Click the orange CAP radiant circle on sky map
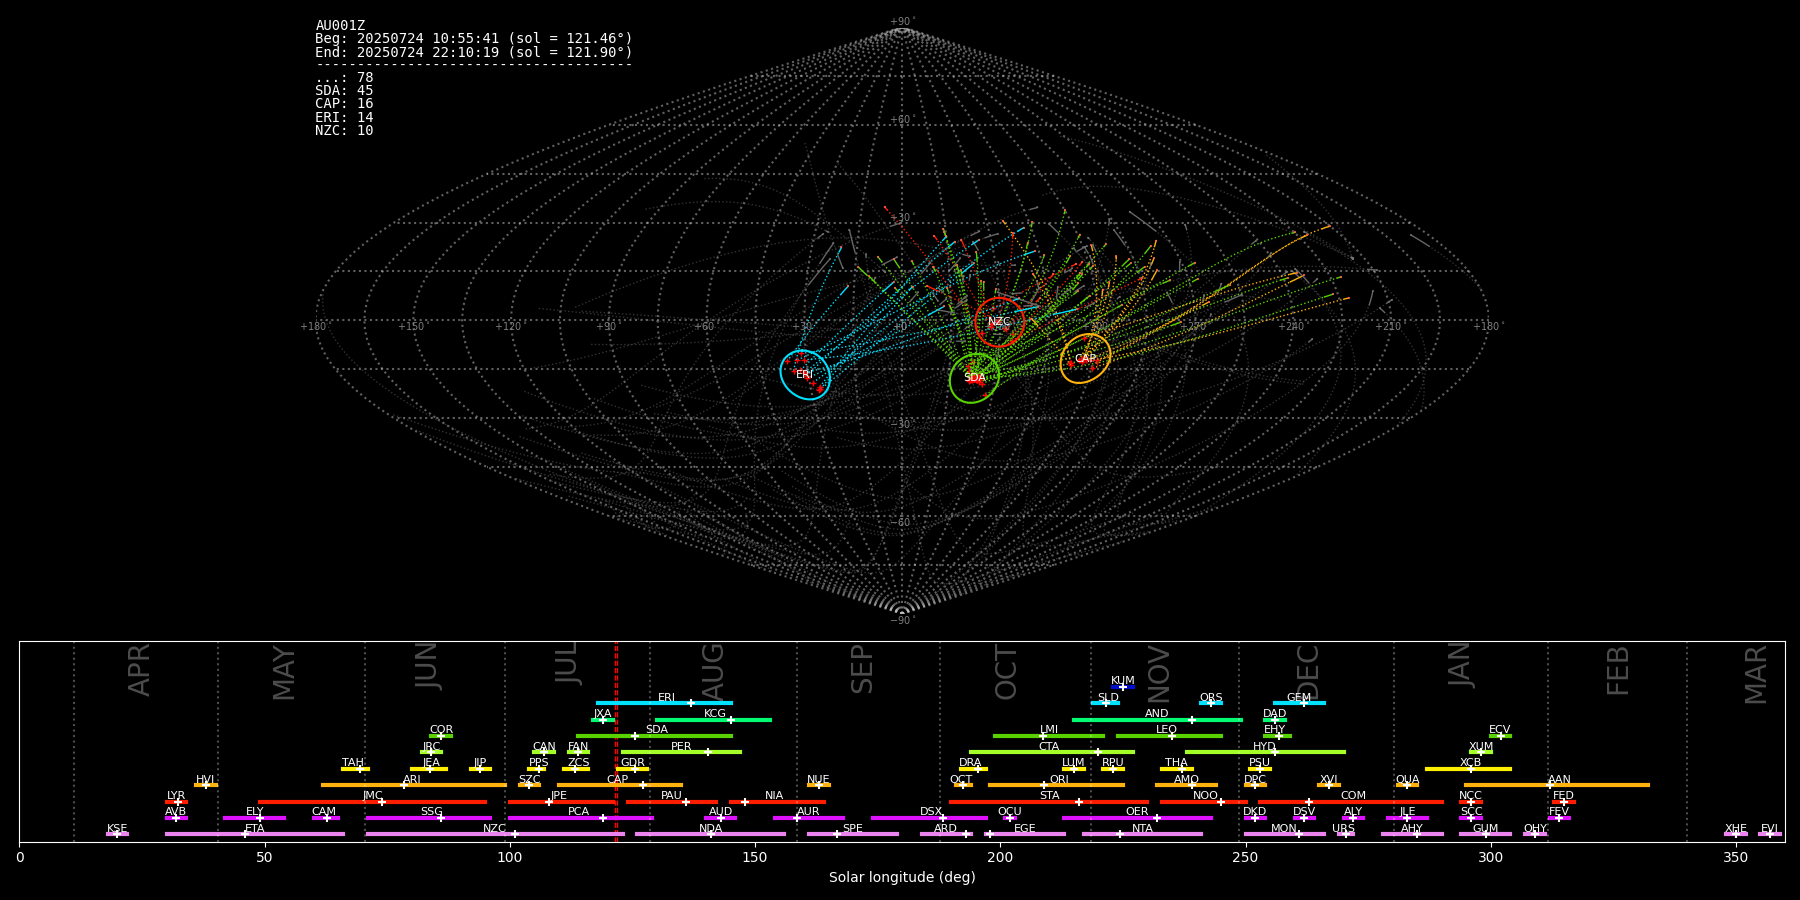This screenshot has height=900, width=1800. [x=1085, y=358]
